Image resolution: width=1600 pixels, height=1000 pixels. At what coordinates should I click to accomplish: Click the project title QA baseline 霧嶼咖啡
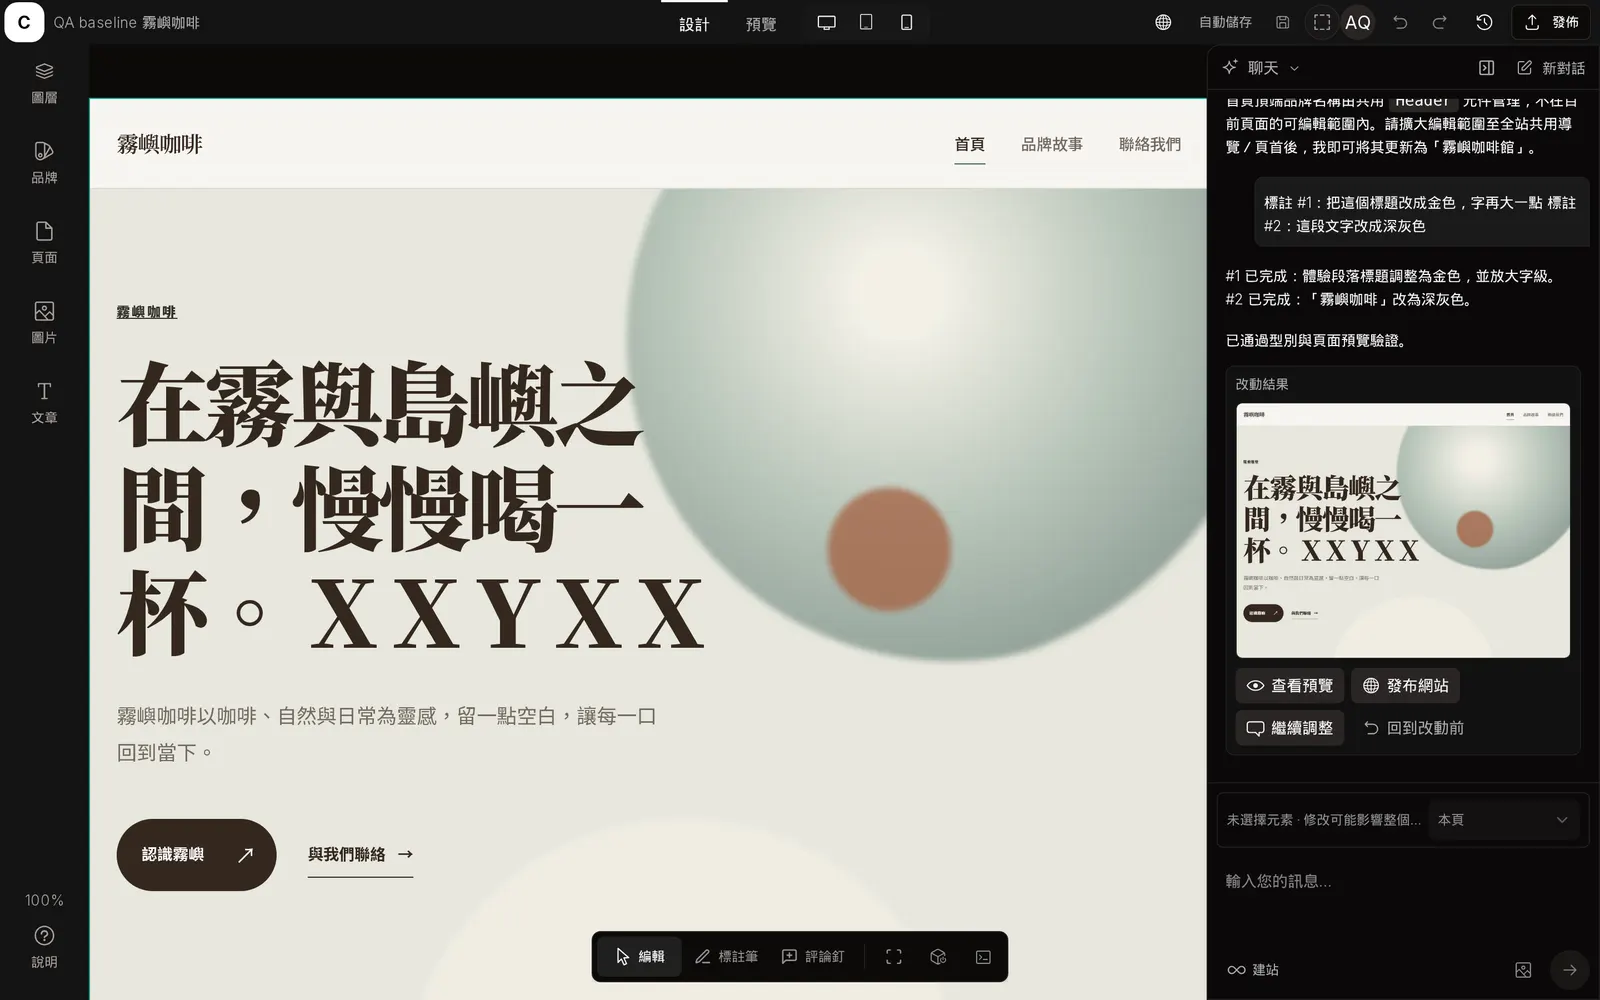126,22
